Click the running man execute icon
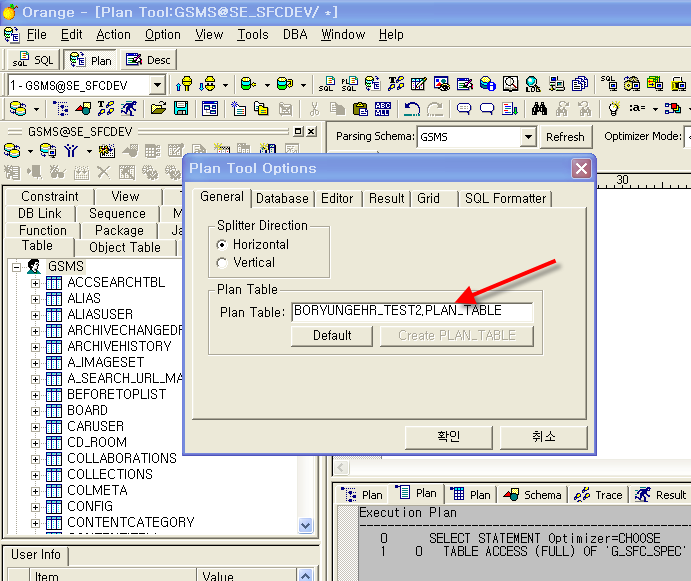Screen dimensions: 691x581 pos(129,108)
